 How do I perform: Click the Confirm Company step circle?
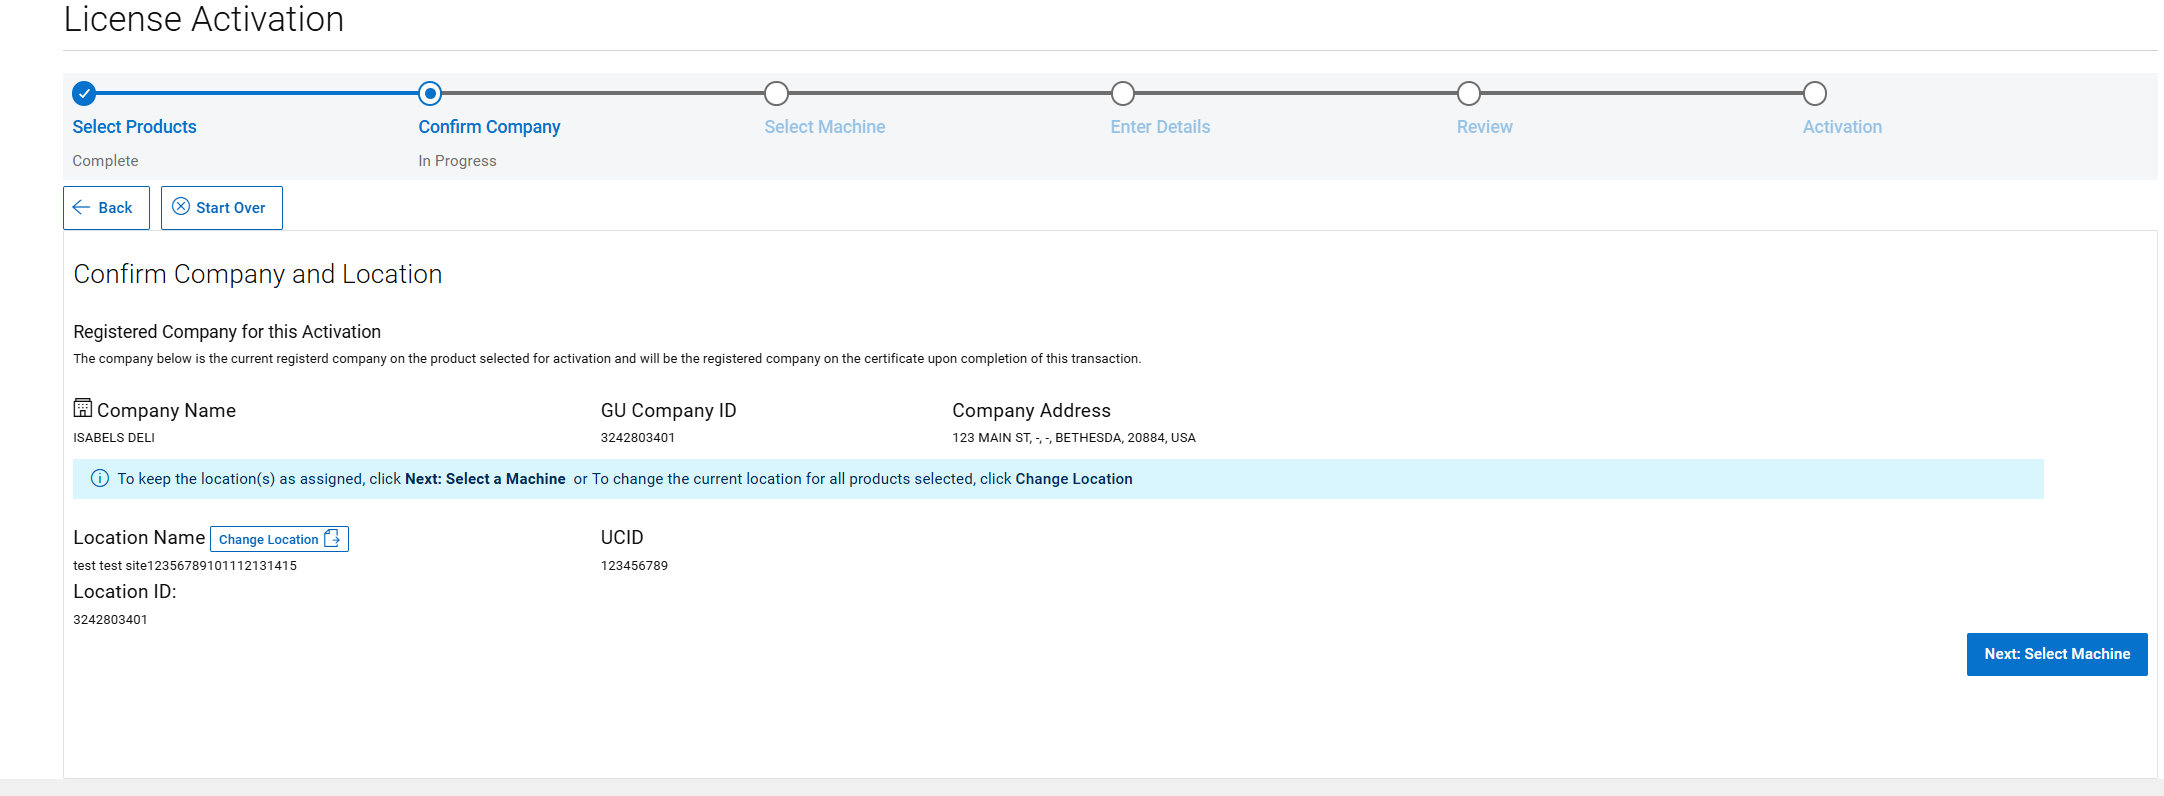tap(430, 94)
